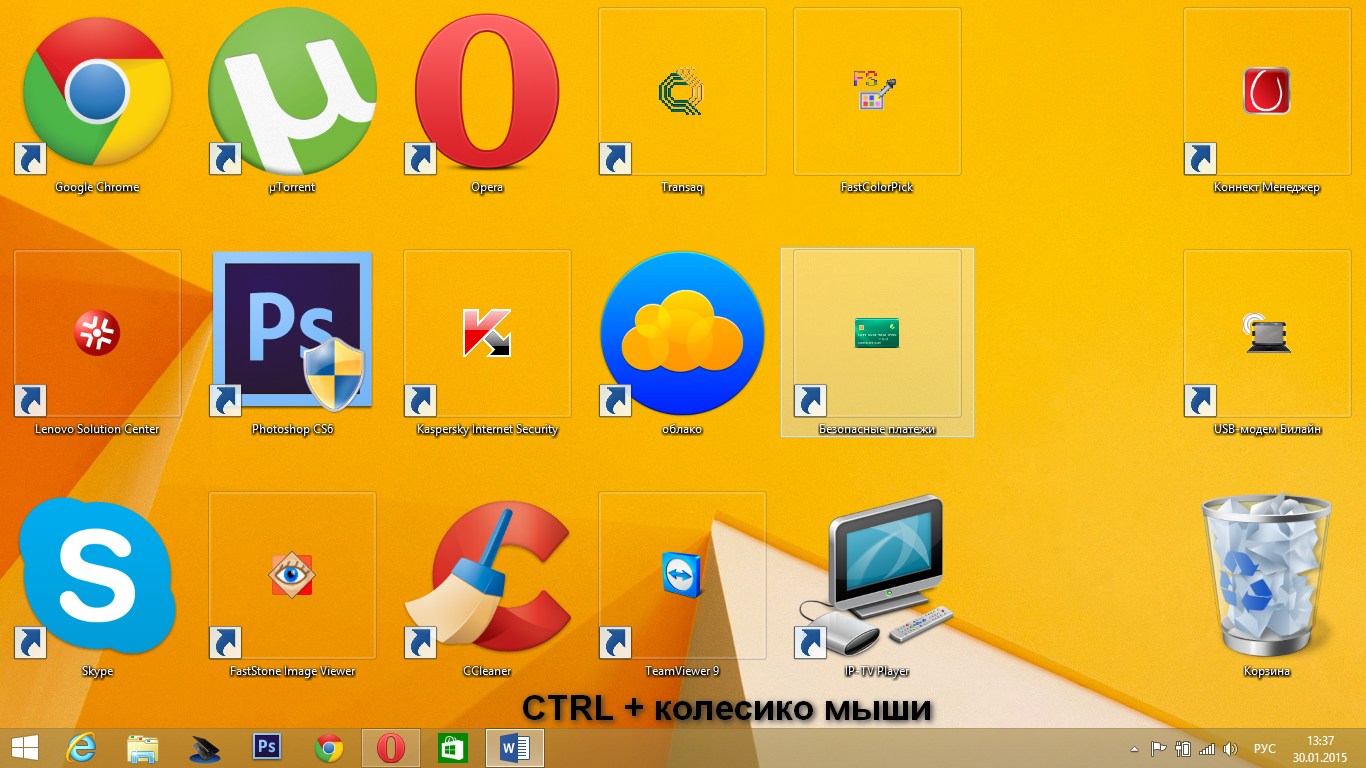The height and width of the screenshot is (768, 1366).
Task: Launch Internet Explorer from the taskbar
Action: click(81, 748)
